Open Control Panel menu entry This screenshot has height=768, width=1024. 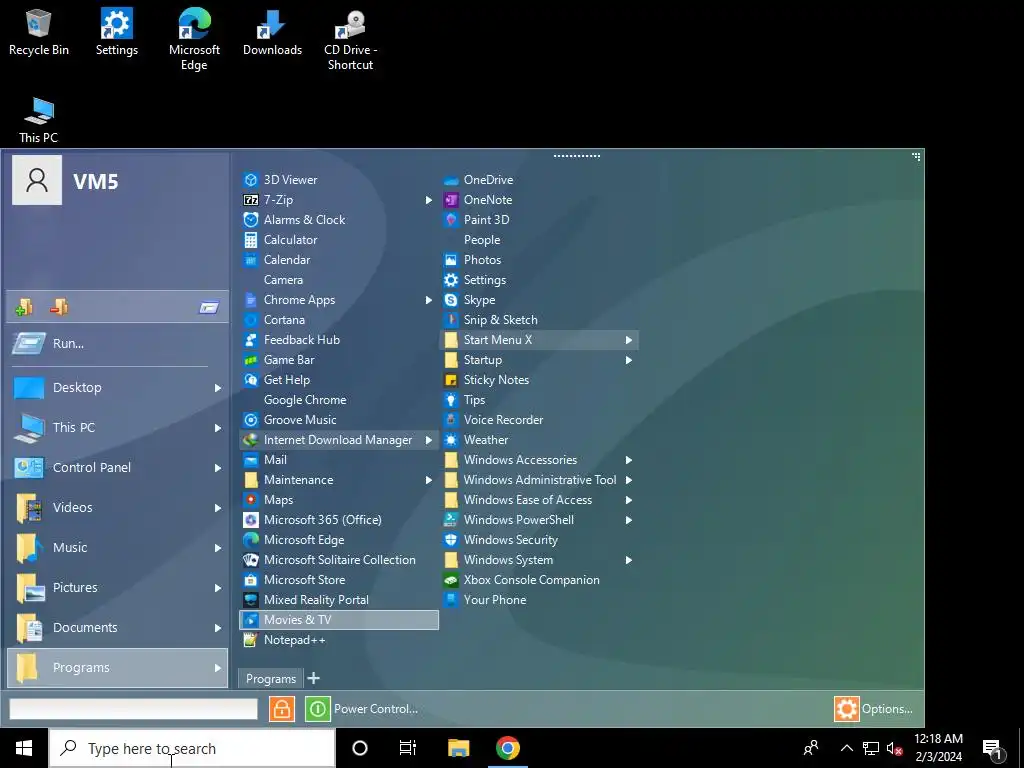click(x=118, y=468)
